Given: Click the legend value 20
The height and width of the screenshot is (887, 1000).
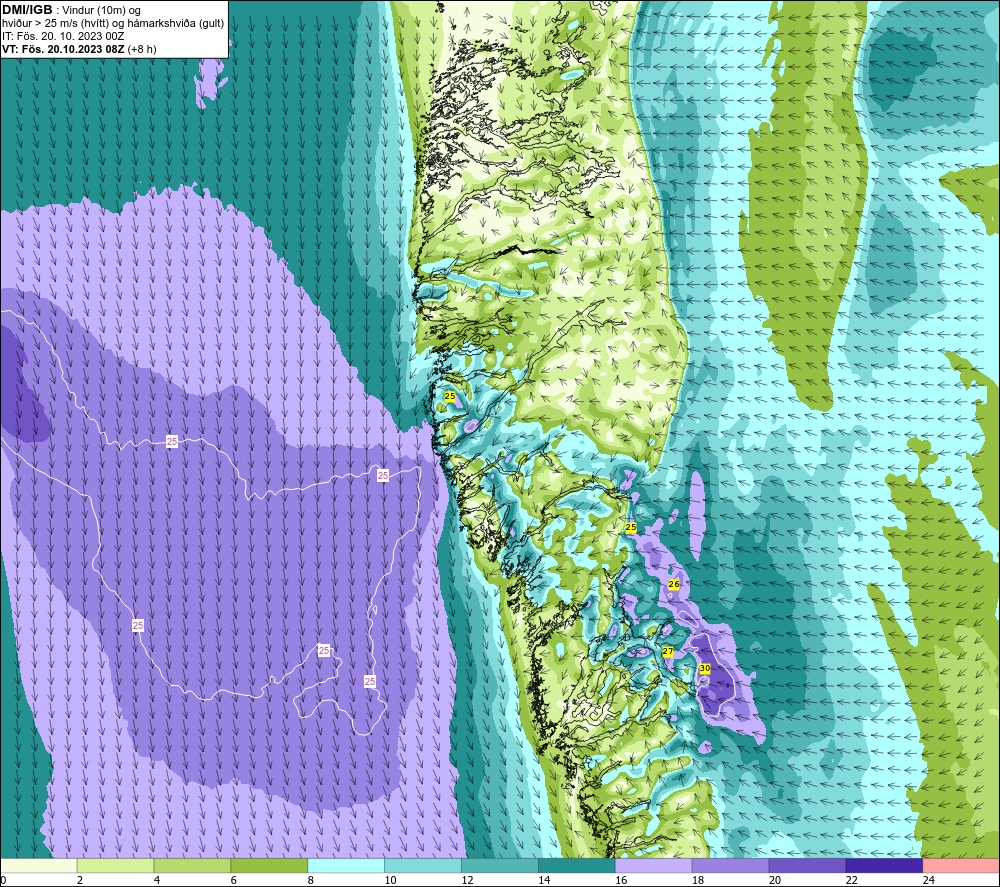Looking at the screenshot, I should point(775,880).
